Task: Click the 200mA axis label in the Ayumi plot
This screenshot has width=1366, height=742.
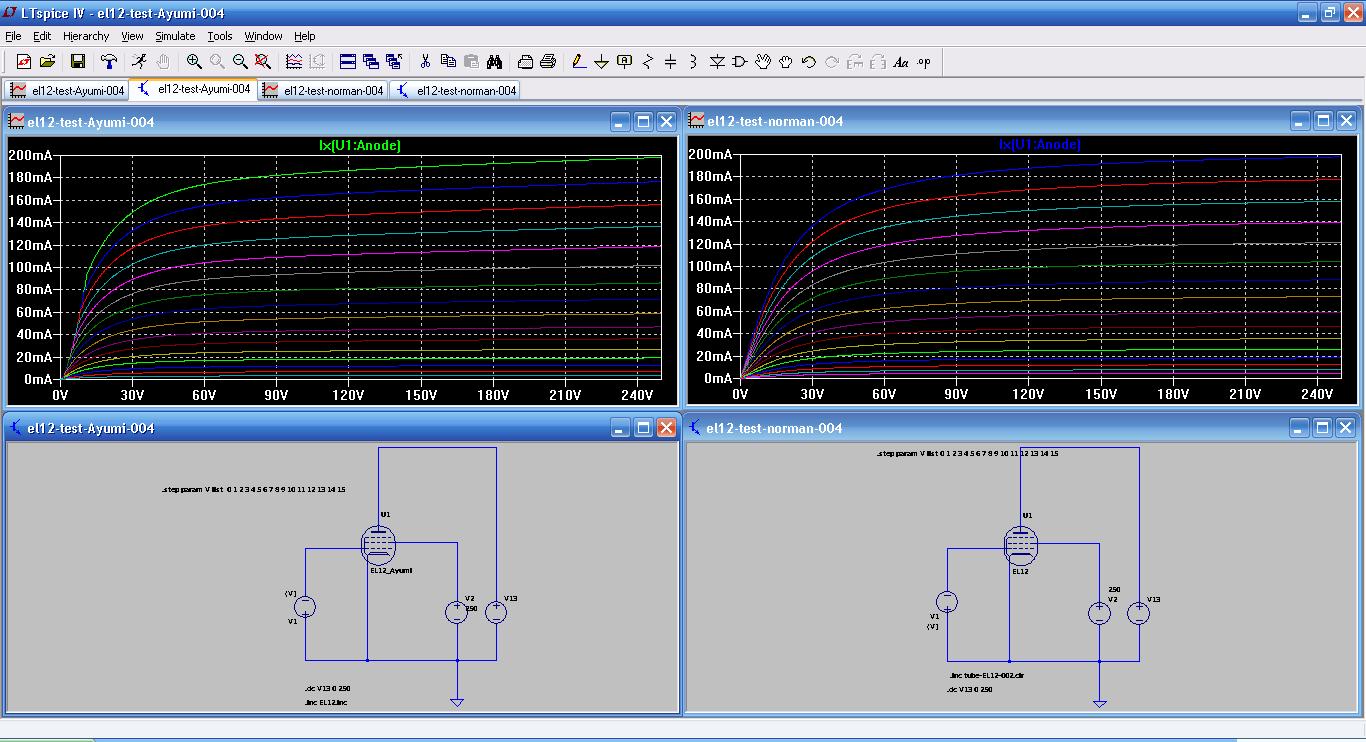Action: (31, 155)
